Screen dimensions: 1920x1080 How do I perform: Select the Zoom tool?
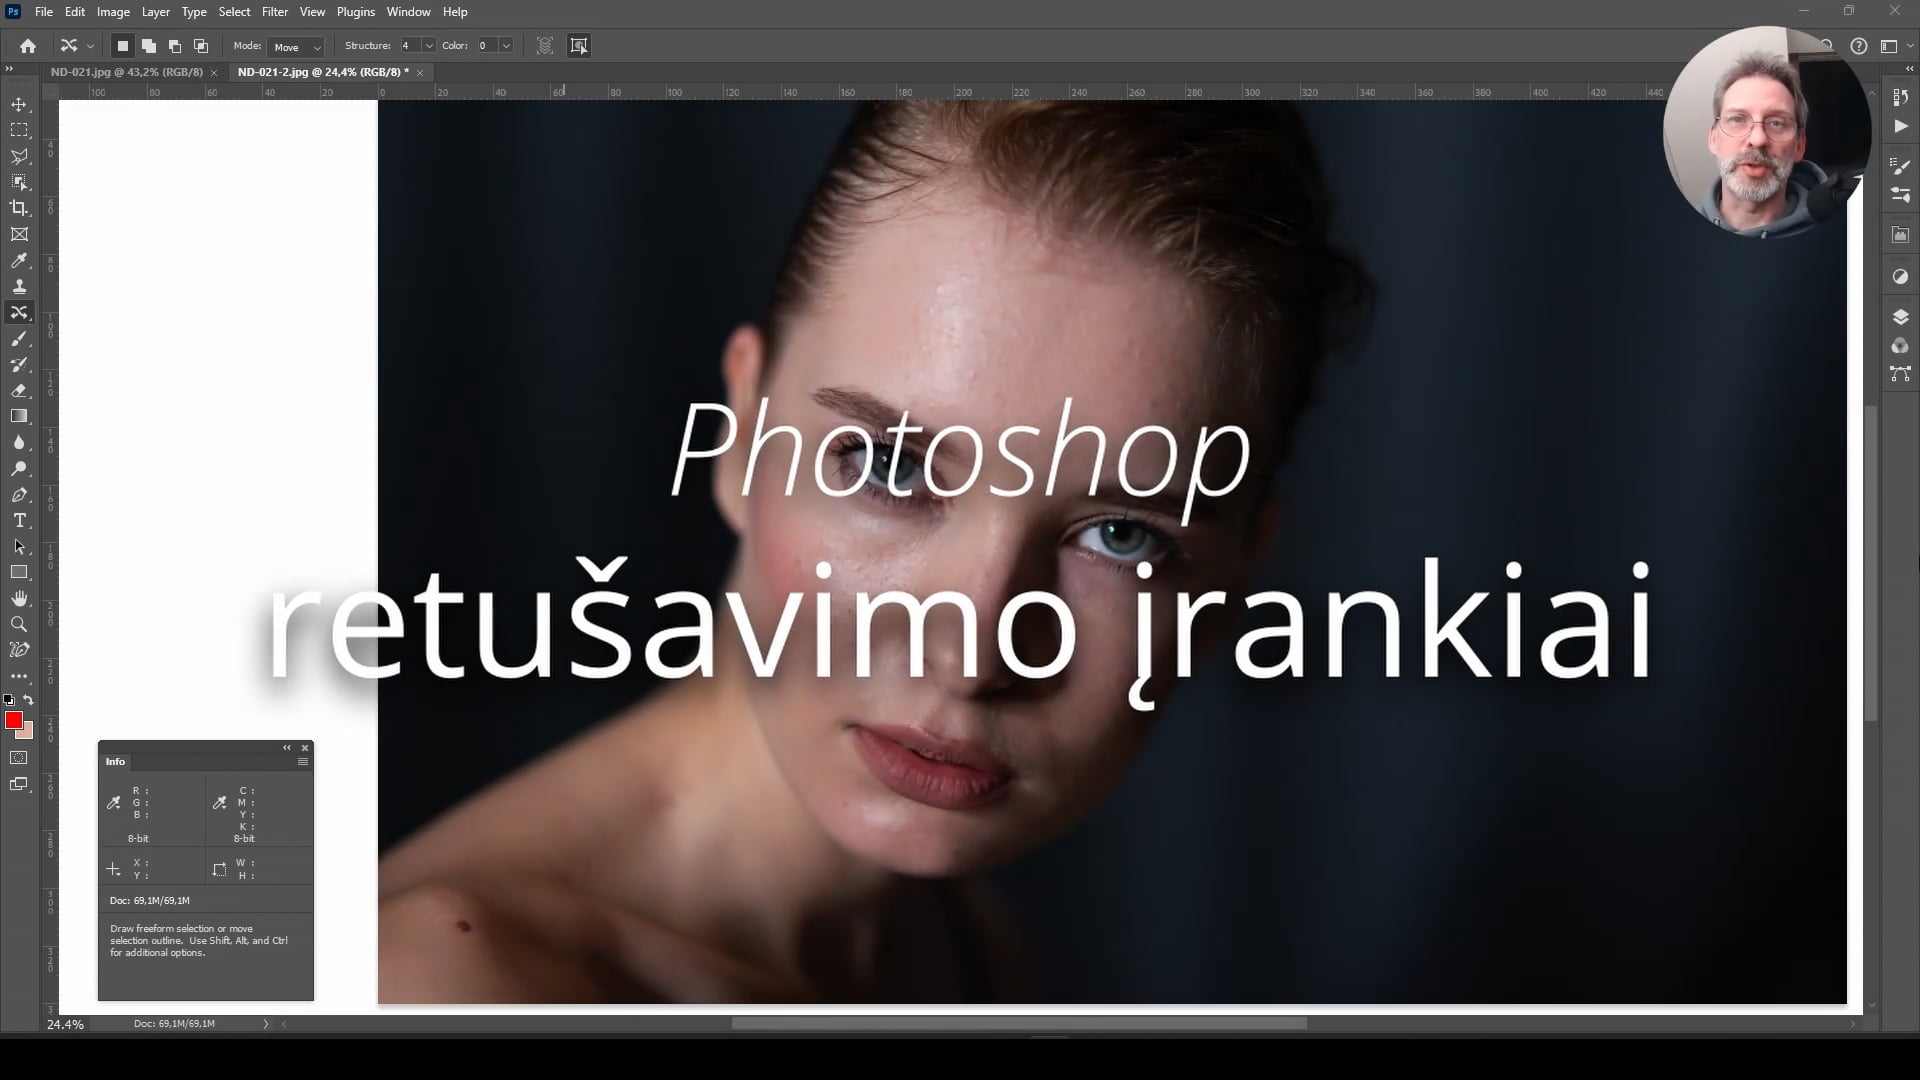click(19, 624)
